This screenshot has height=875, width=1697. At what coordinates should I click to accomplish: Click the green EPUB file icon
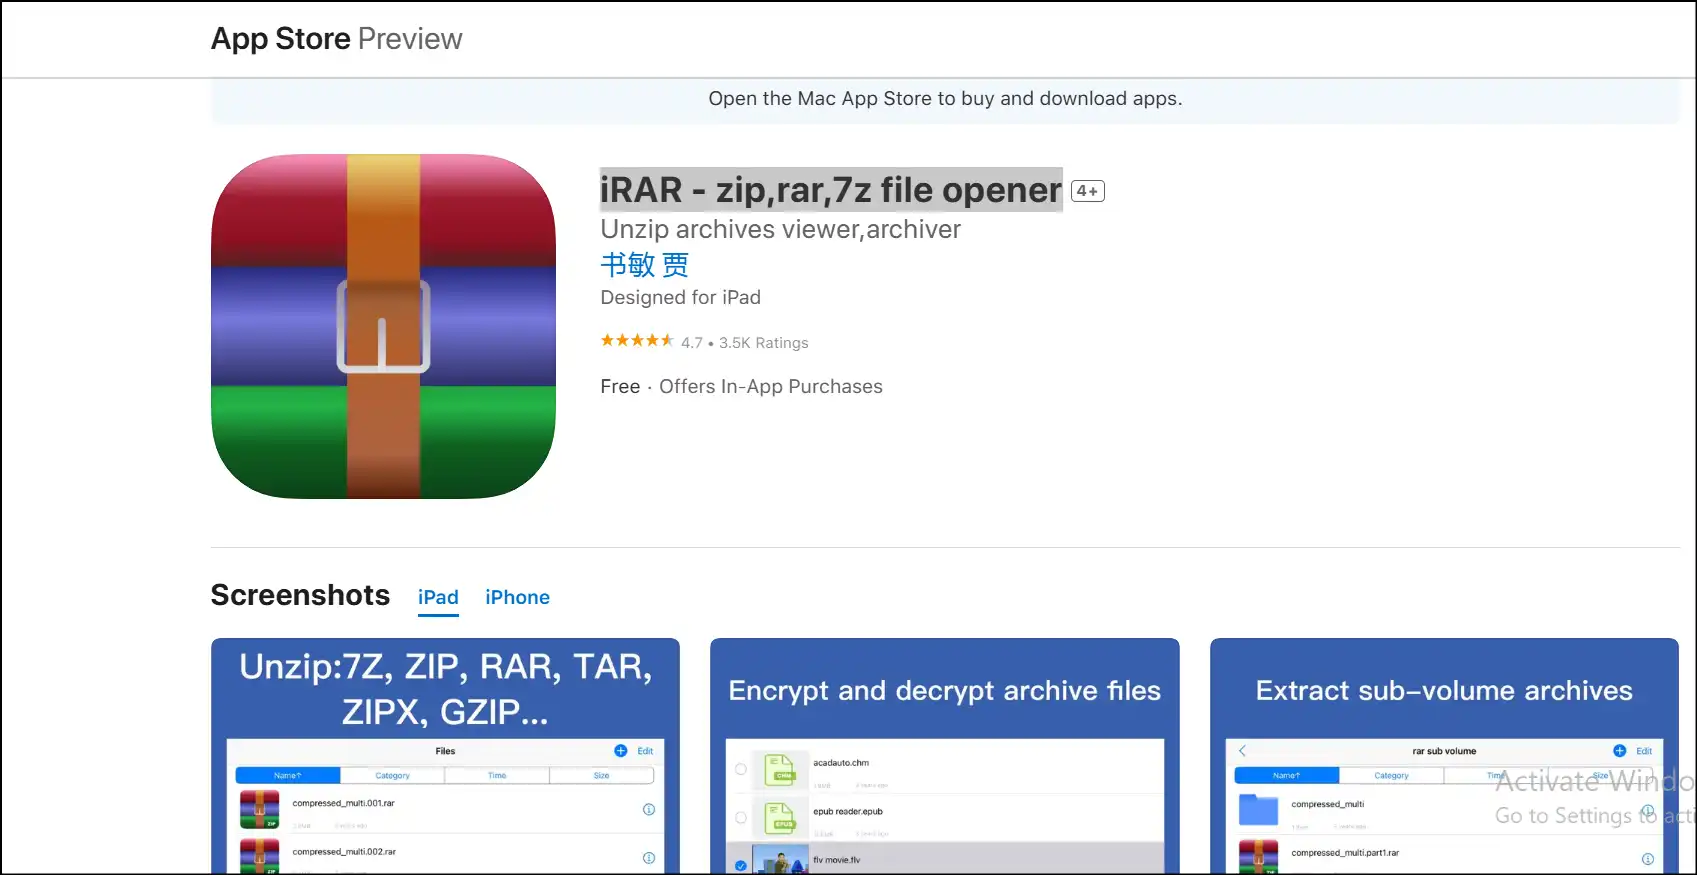(780, 818)
